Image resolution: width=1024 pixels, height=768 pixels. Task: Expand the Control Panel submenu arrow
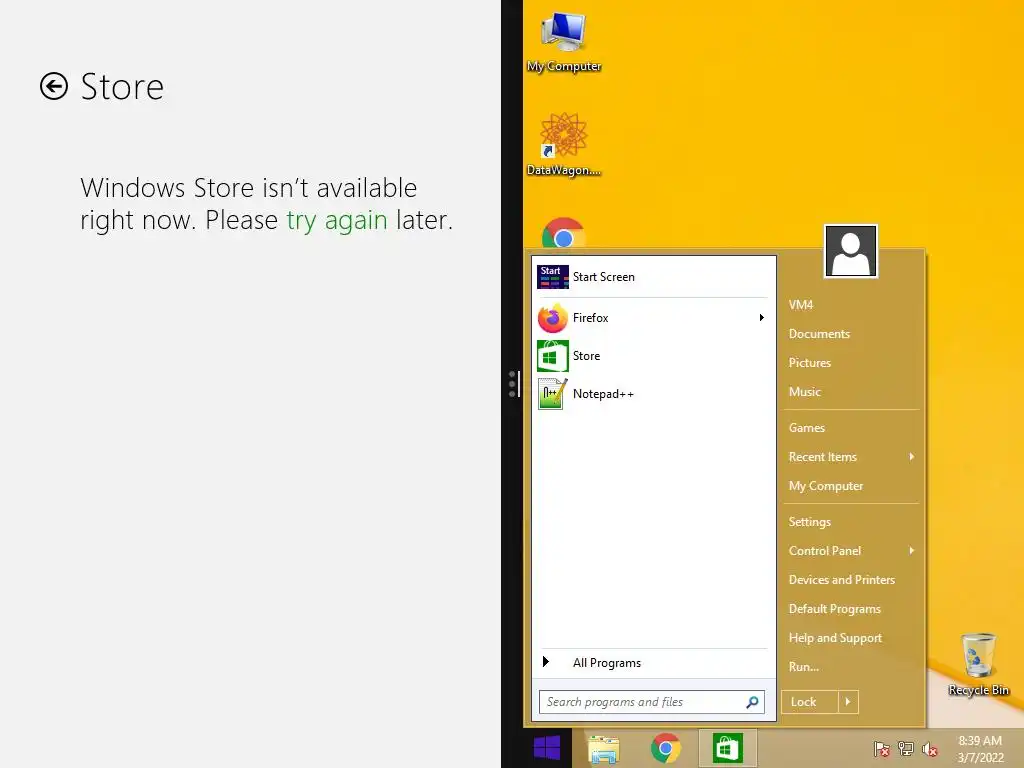click(912, 551)
